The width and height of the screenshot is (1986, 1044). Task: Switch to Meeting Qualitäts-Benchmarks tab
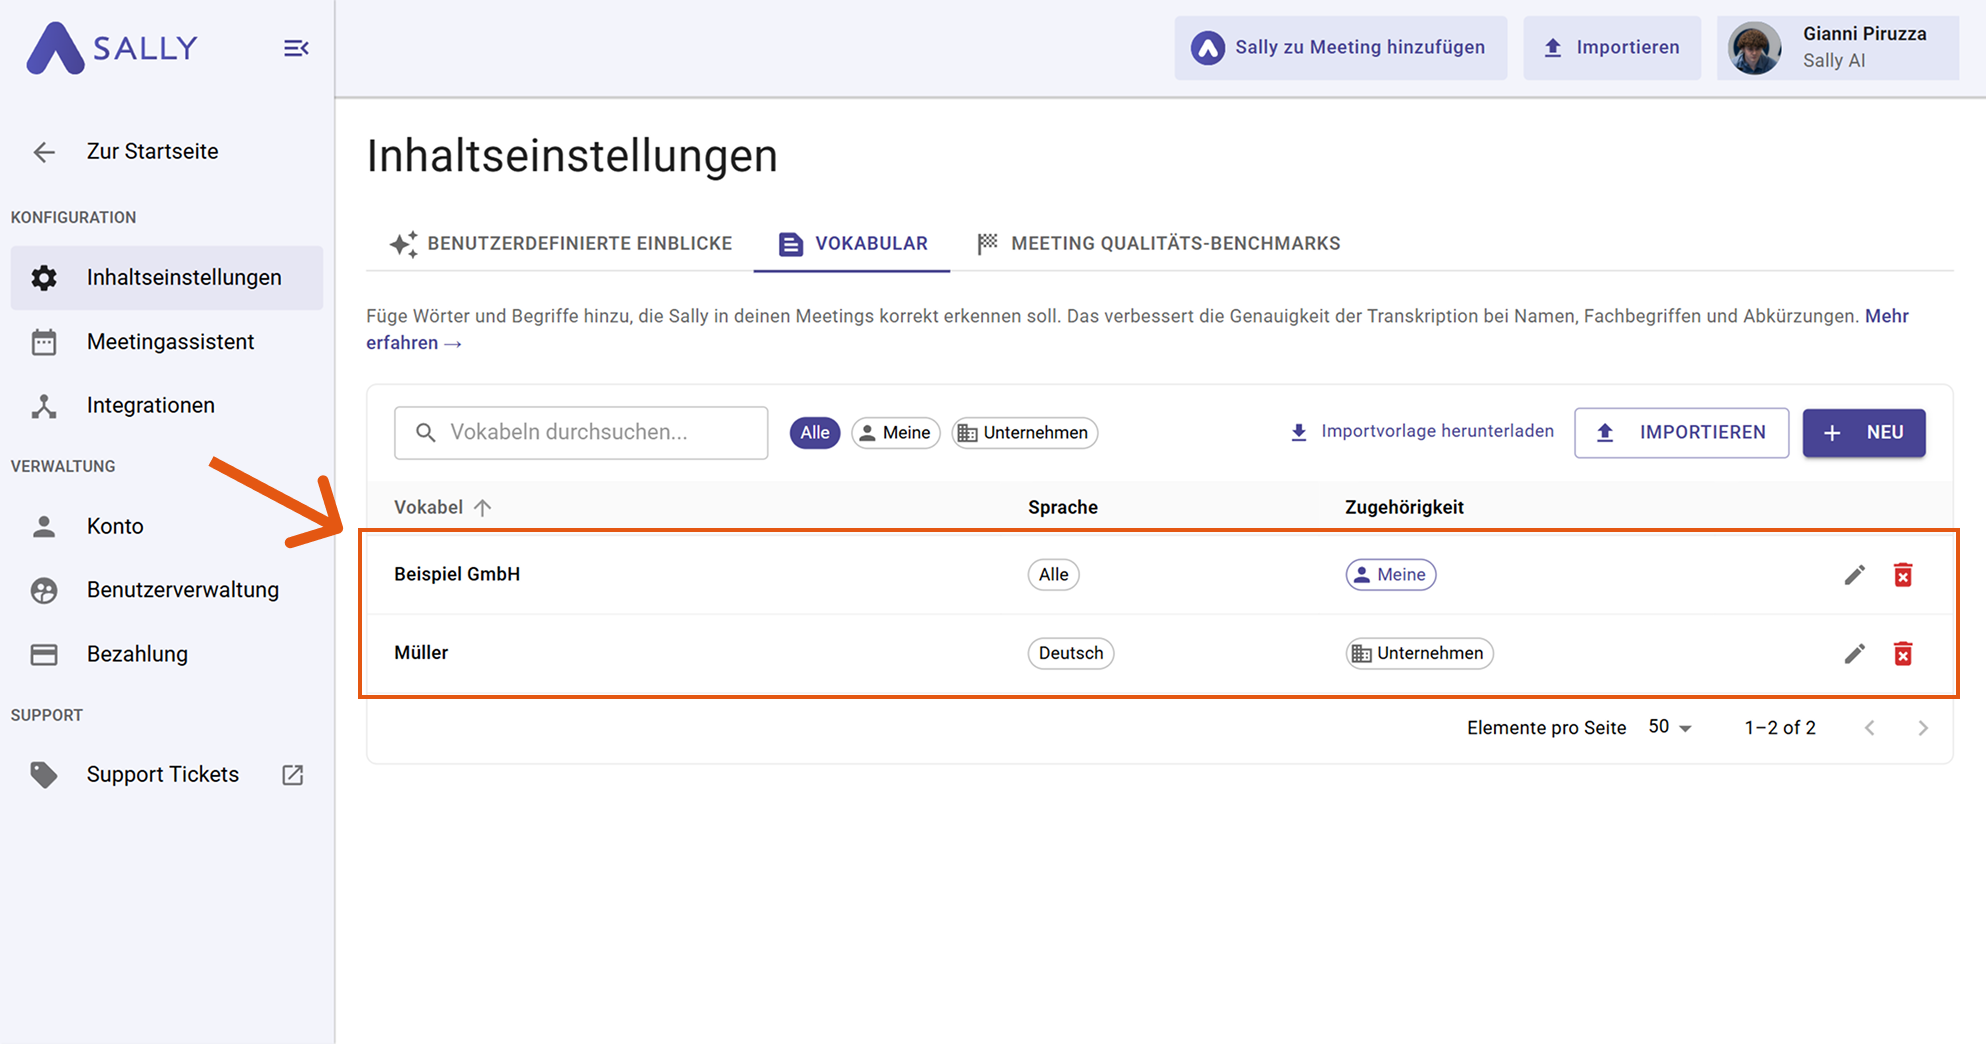[x=1158, y=244]
